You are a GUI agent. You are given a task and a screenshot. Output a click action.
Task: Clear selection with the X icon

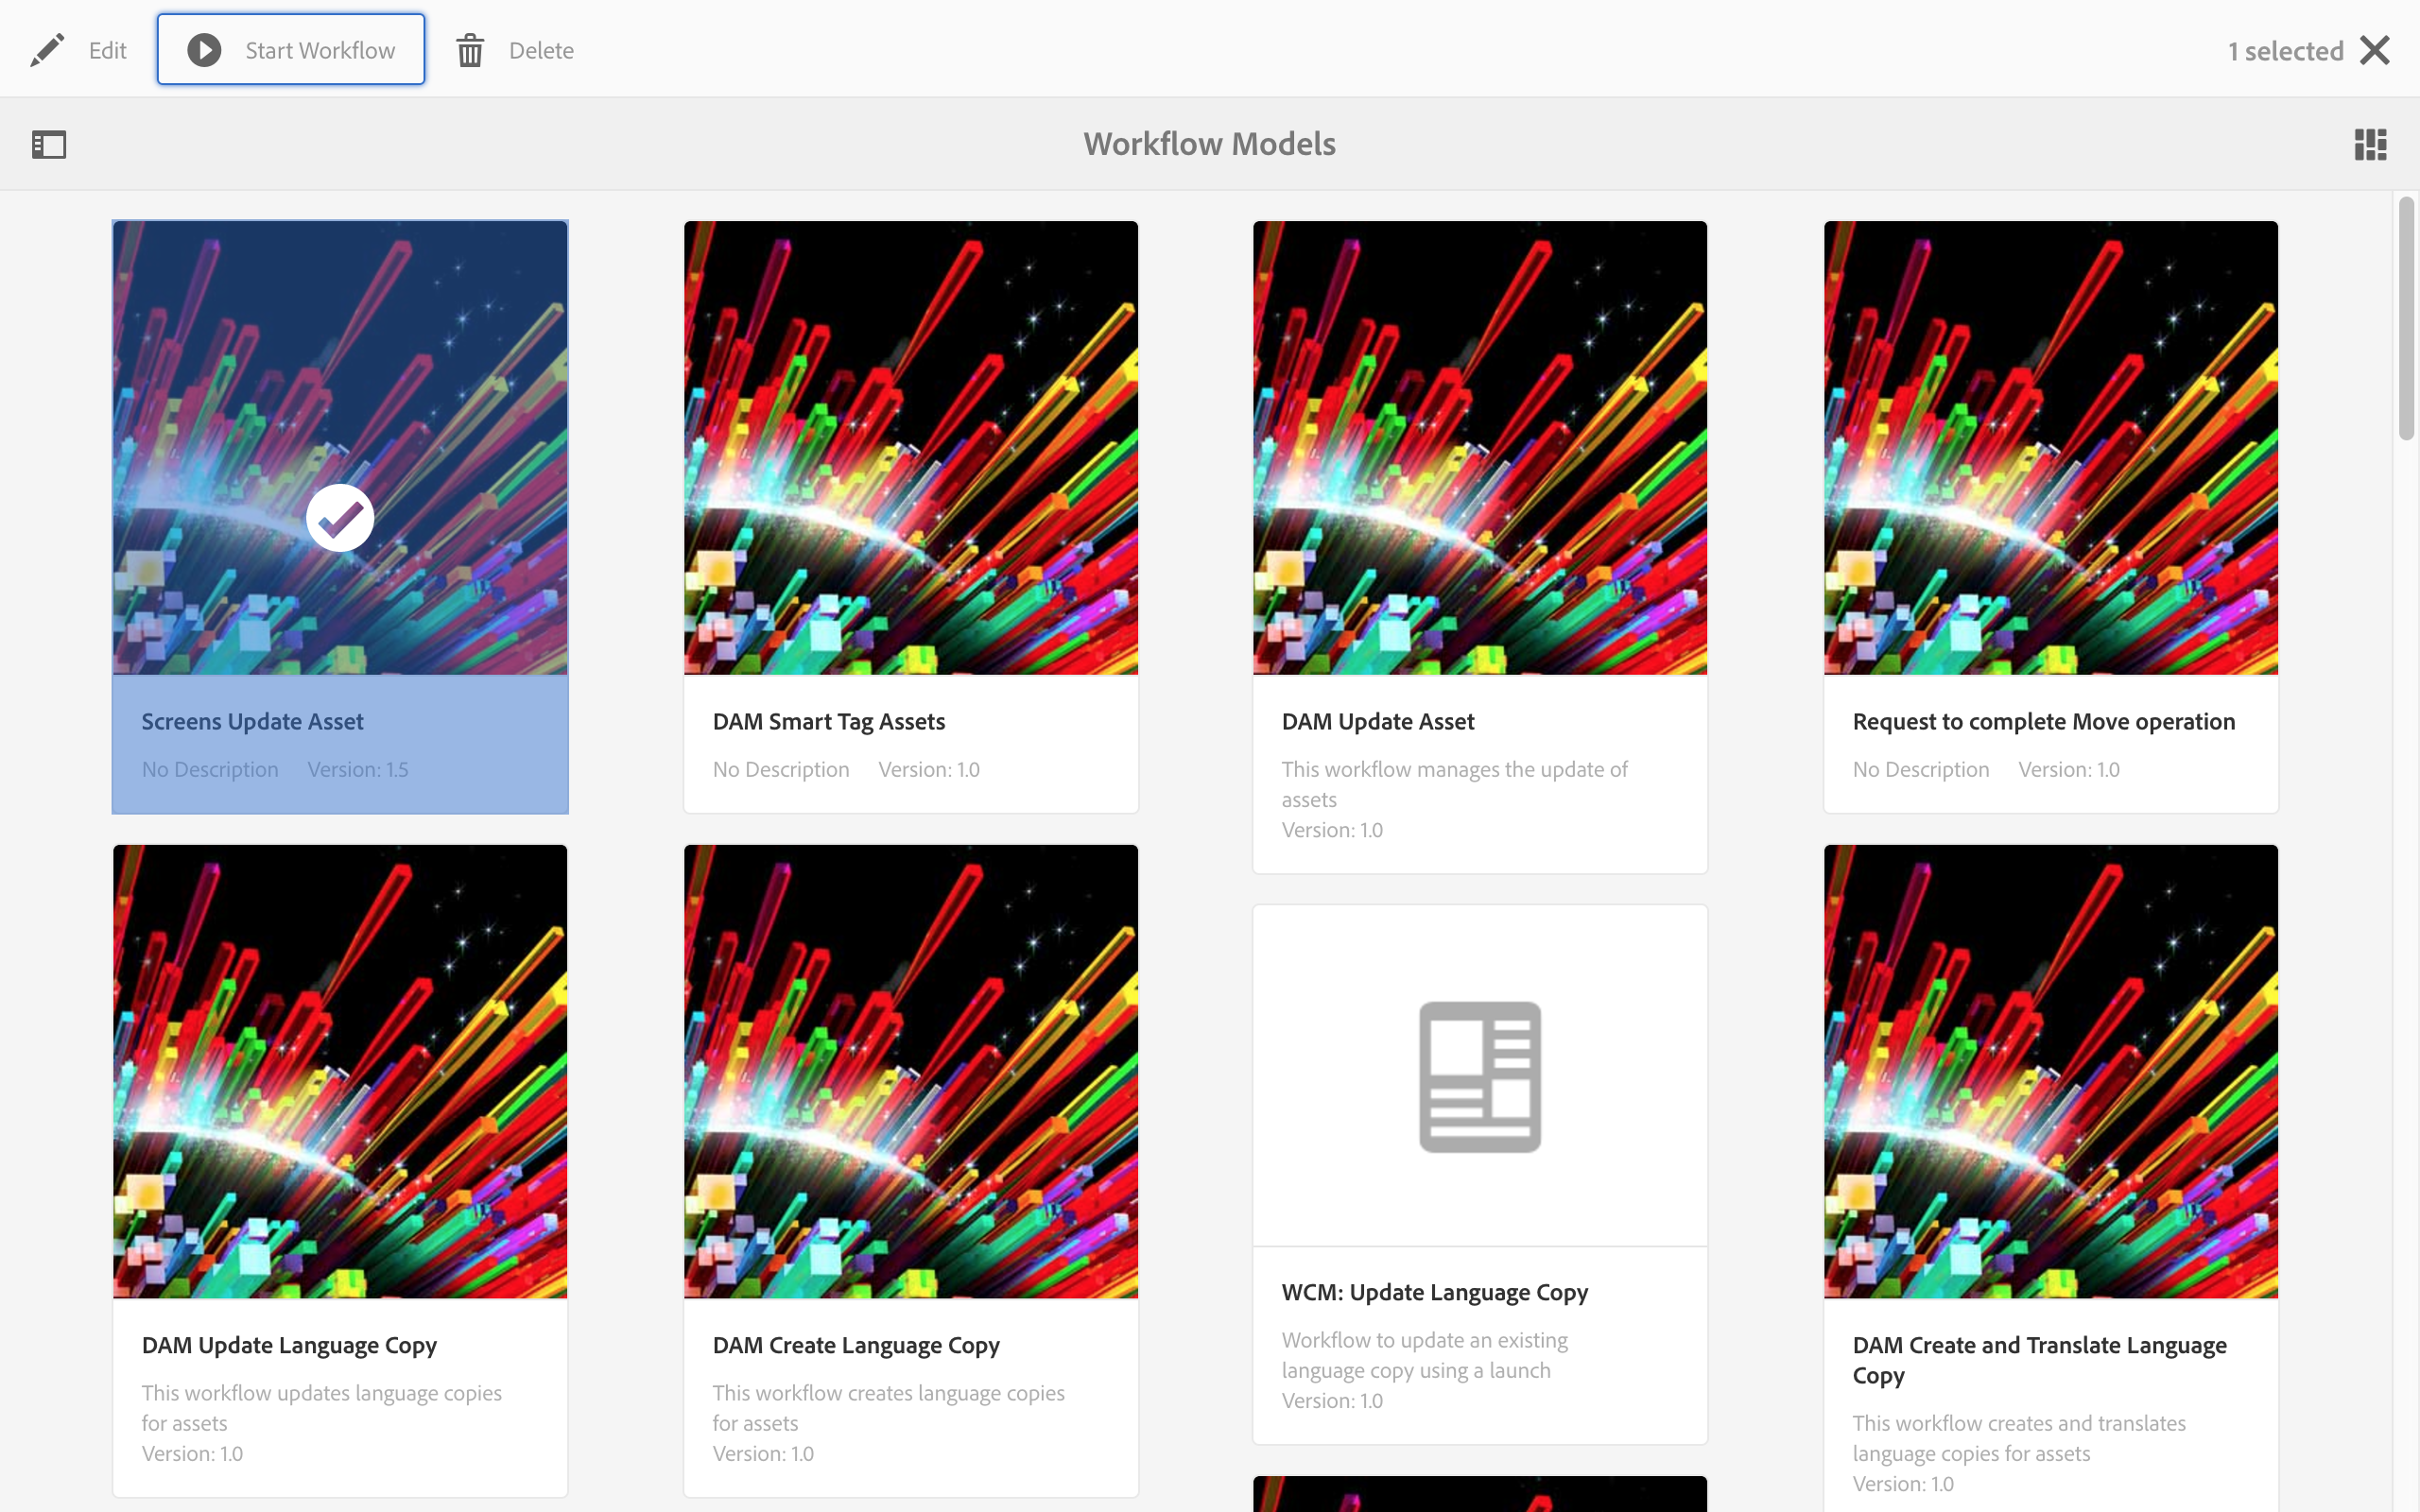click(2375, 50)
